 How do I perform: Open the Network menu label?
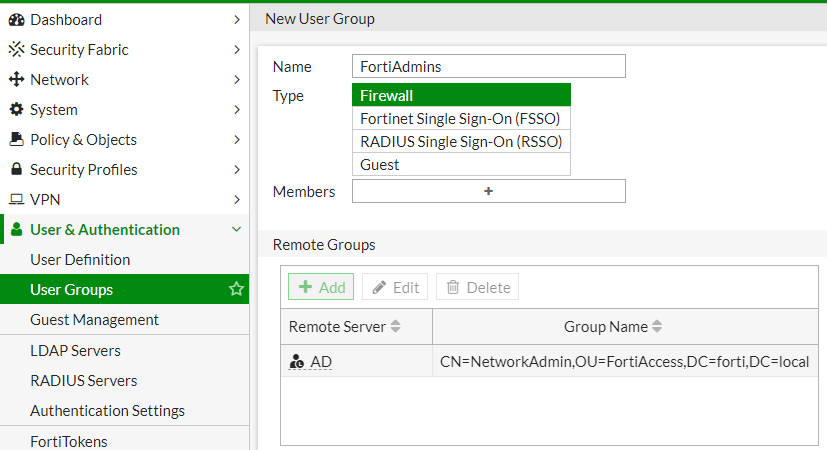pos(60,80)
